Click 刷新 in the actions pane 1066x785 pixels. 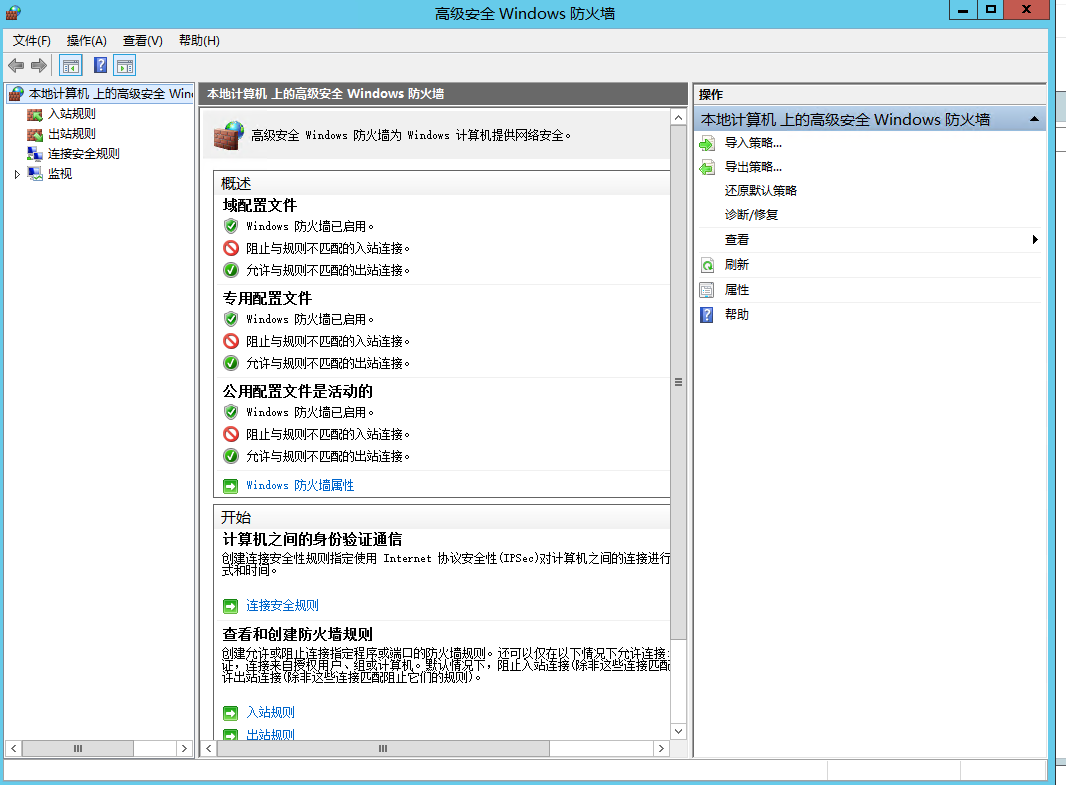[x=736, y=264]
